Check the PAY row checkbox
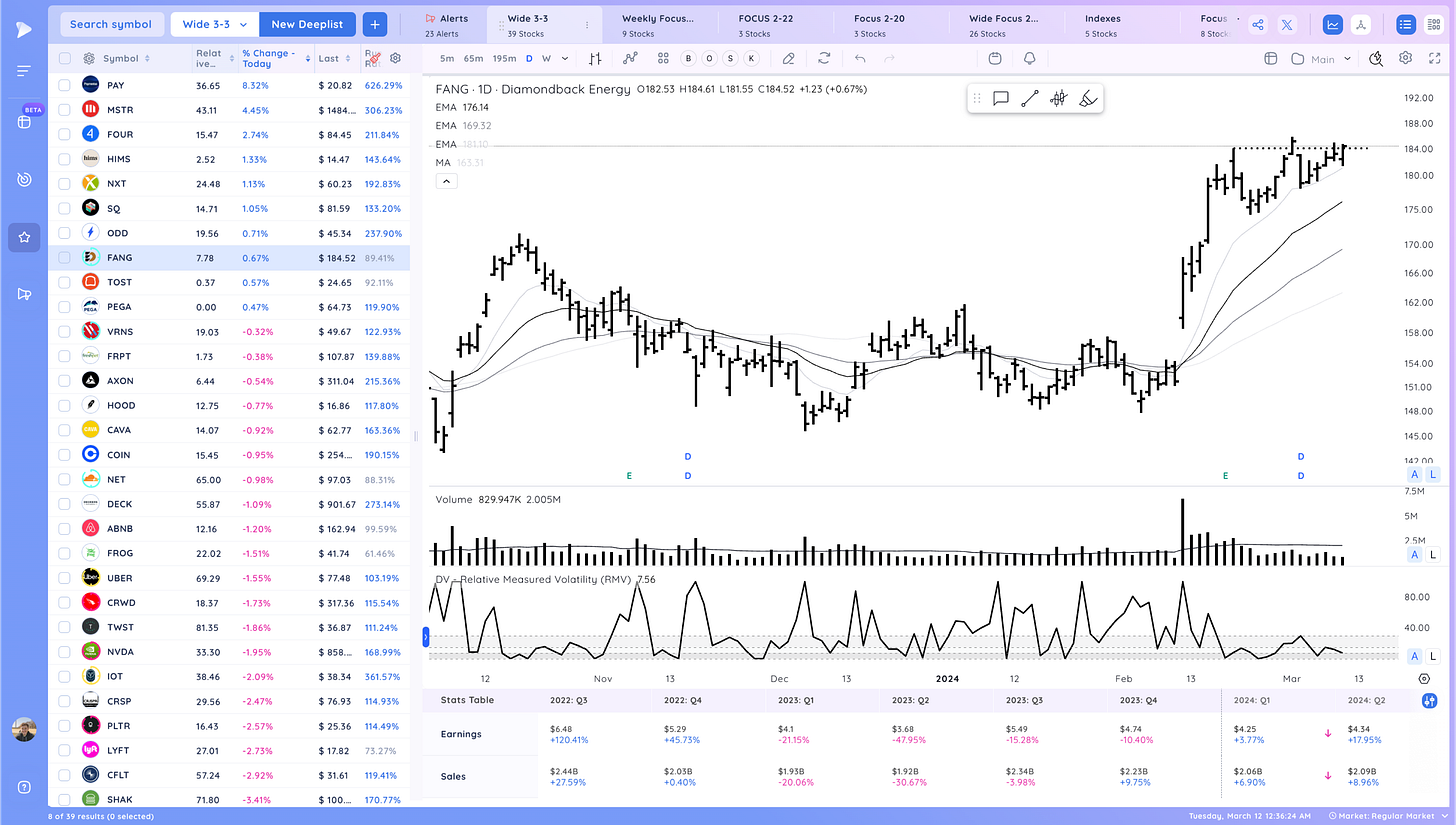The height and width of the screenshot is (825, 1456). [64, 85]
